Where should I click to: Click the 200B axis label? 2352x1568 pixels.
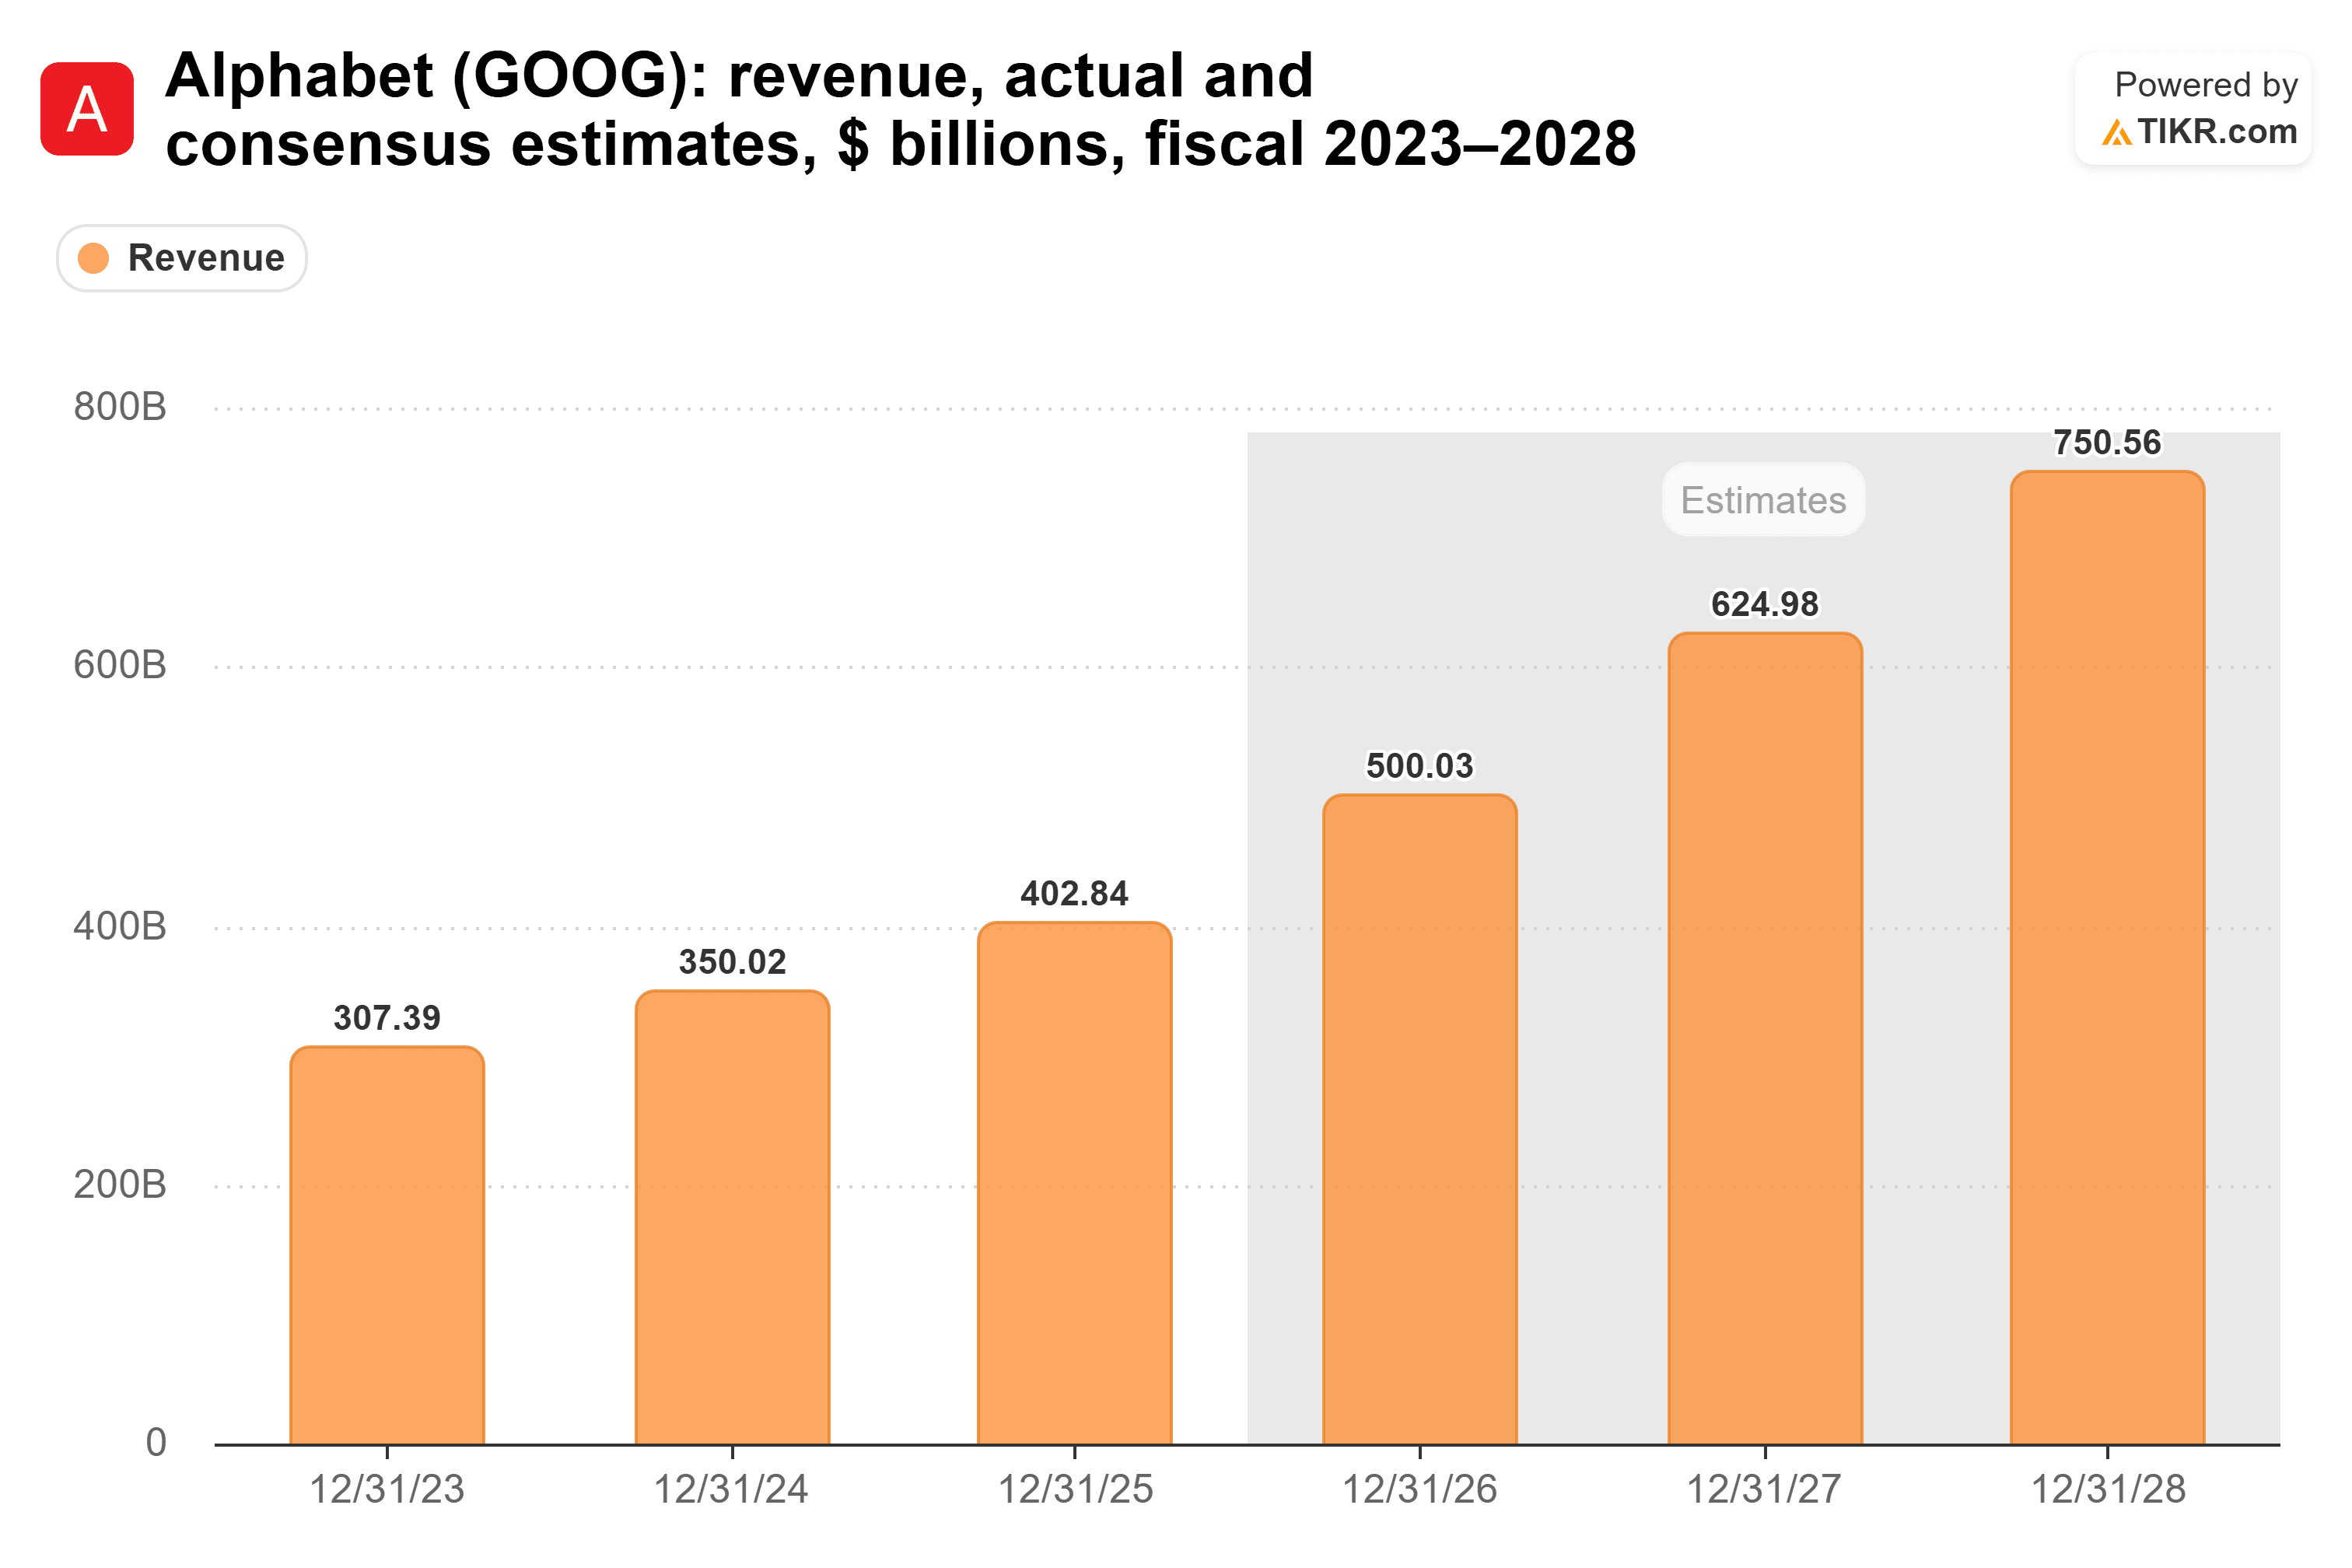click(x=119, y=1185)
